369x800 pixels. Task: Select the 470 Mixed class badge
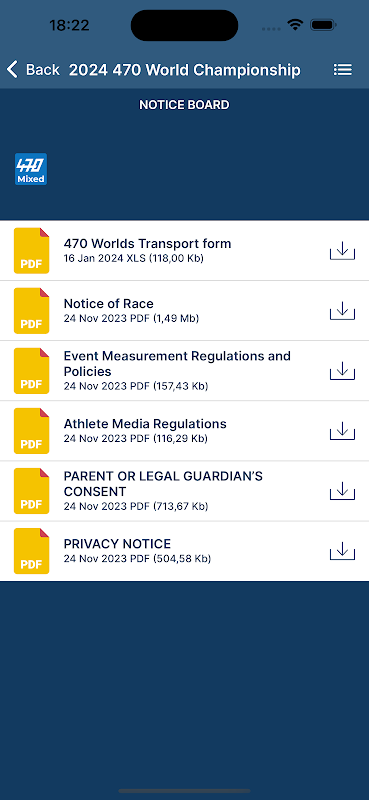tap(31, 169)
